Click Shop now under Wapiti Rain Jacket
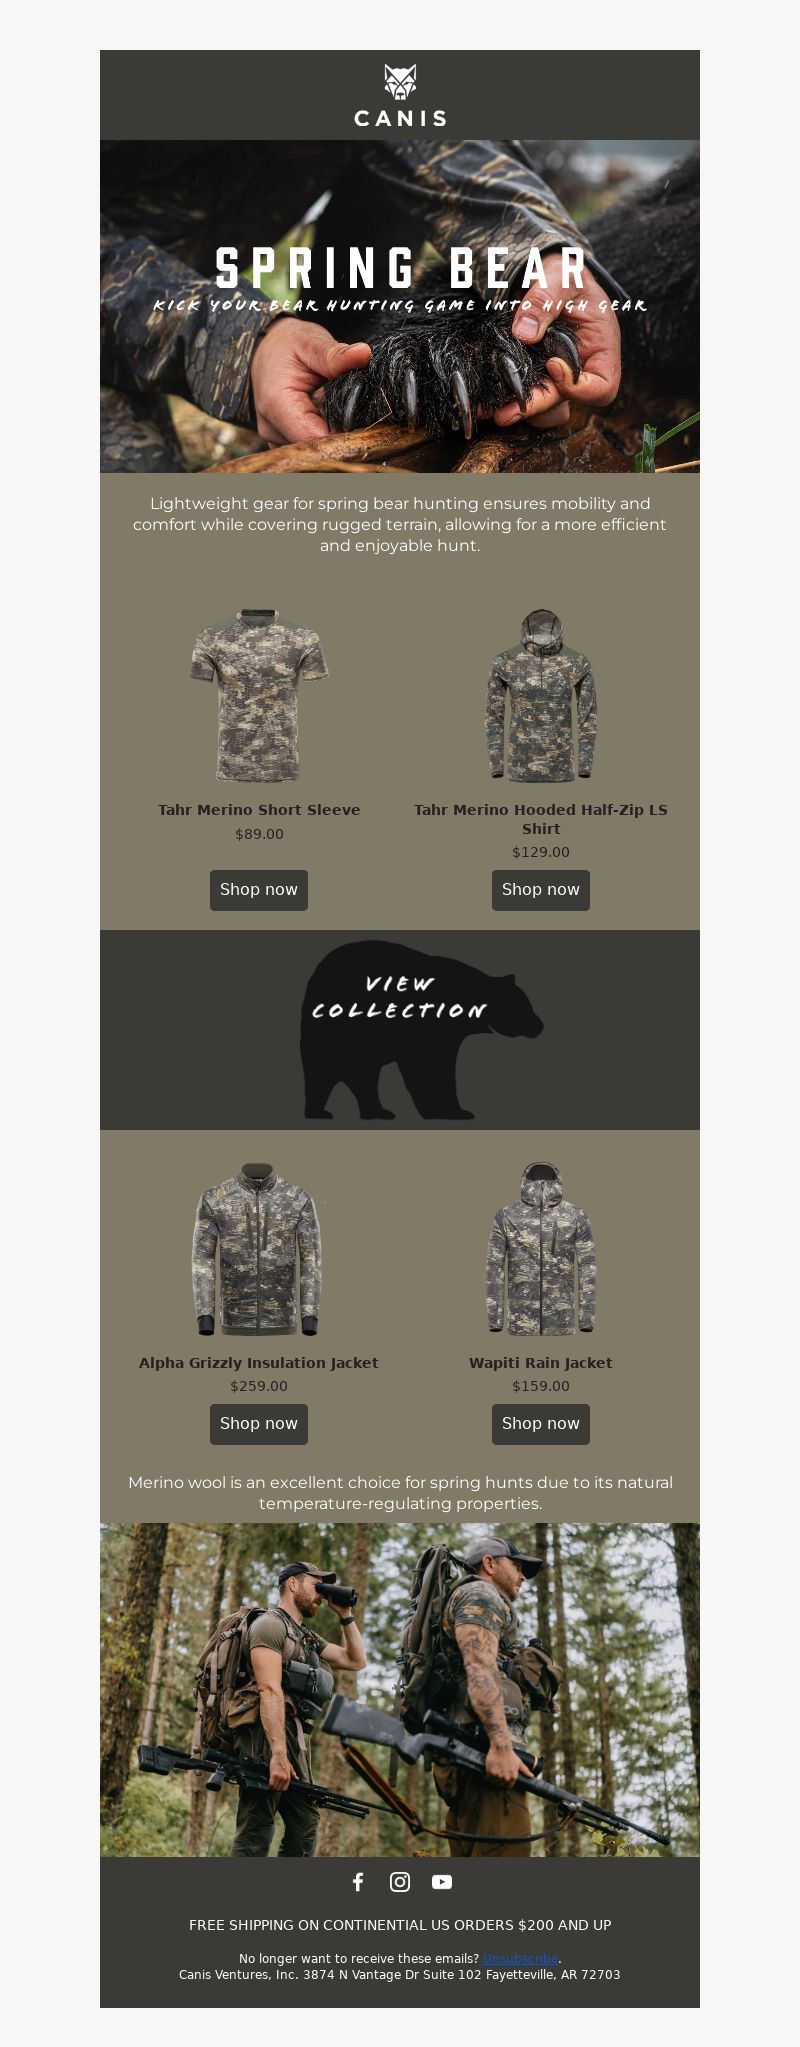This screenshot has width=800, height=2047. [x=541, y=1424]
